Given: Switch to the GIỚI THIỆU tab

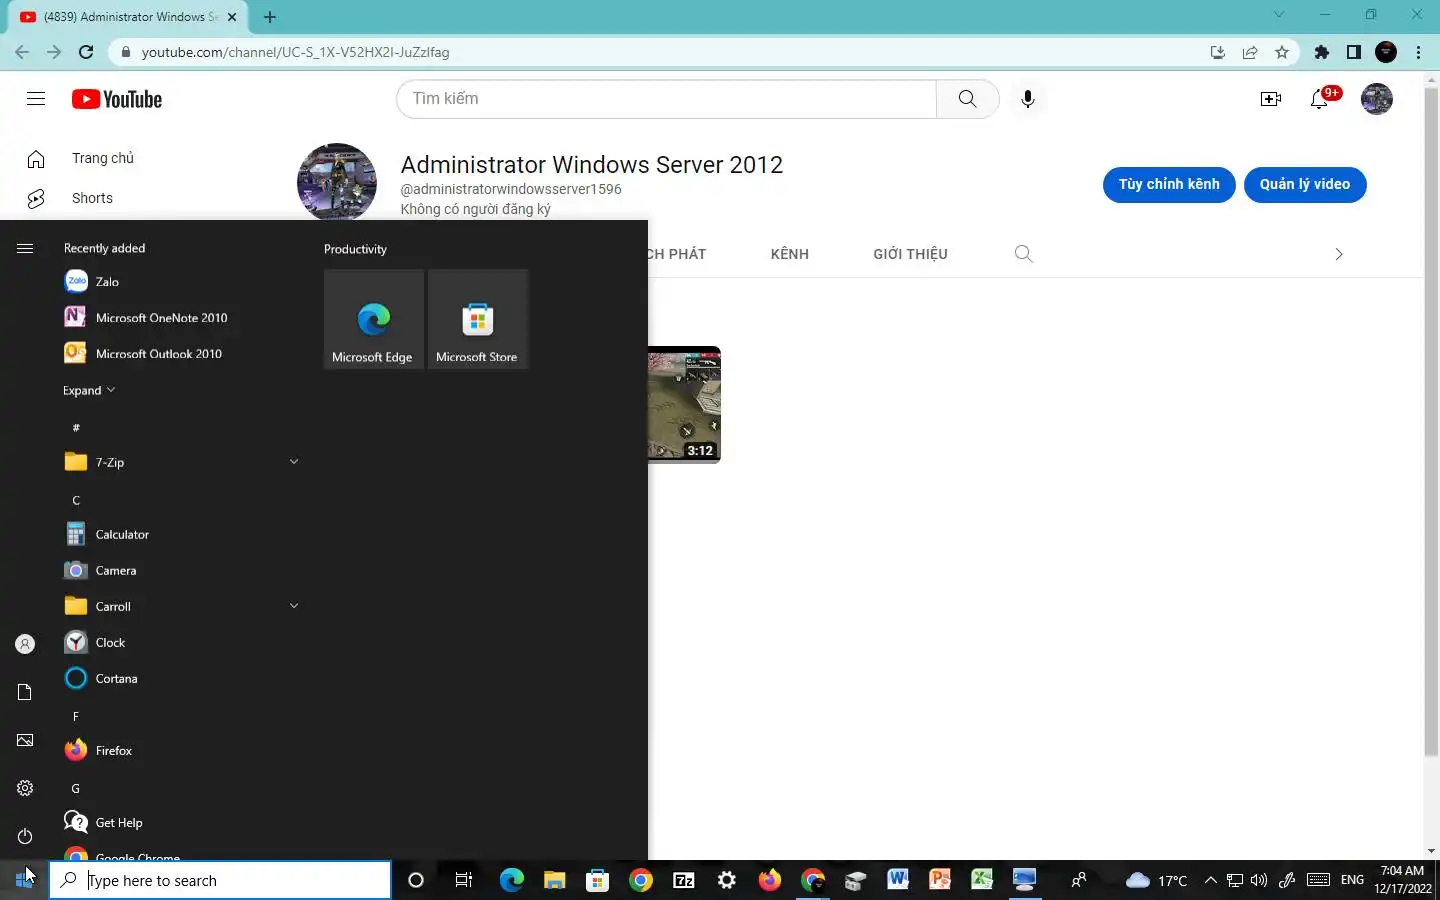Looking at the screenshot, I should coord(910,254).
